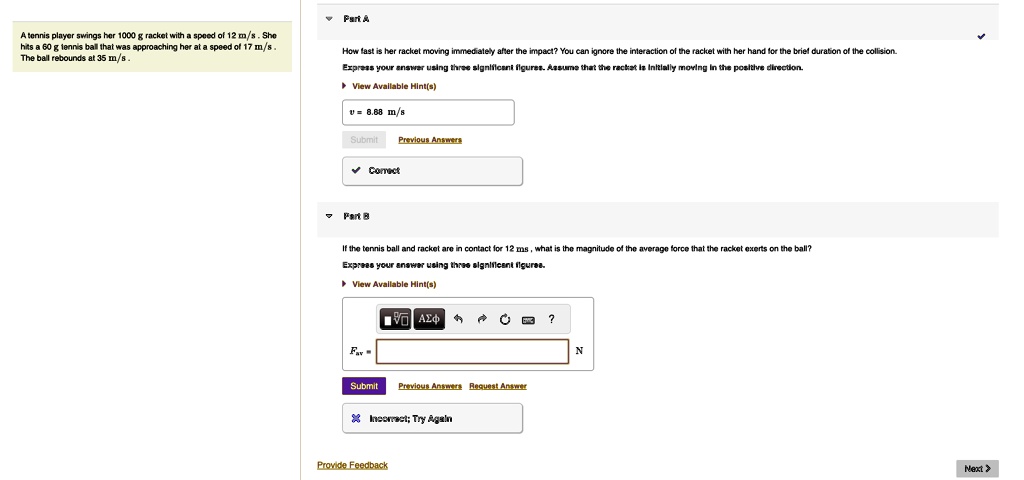Open Previous Answers for Part B
This screenshot has height=480, width=1024.
(x=430, y=386)
